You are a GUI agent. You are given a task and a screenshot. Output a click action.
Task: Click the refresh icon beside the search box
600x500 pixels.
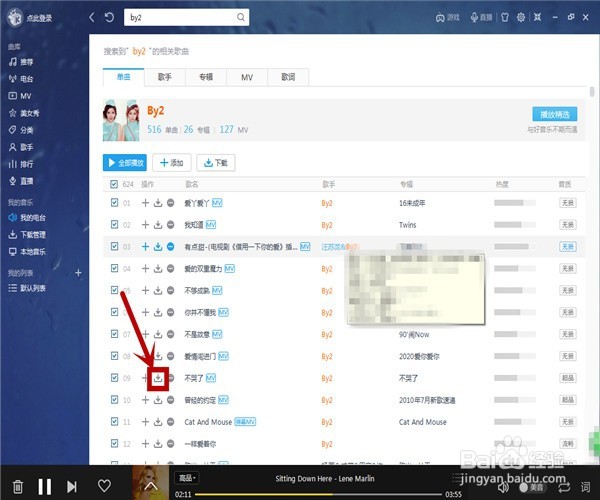point(109,17)
